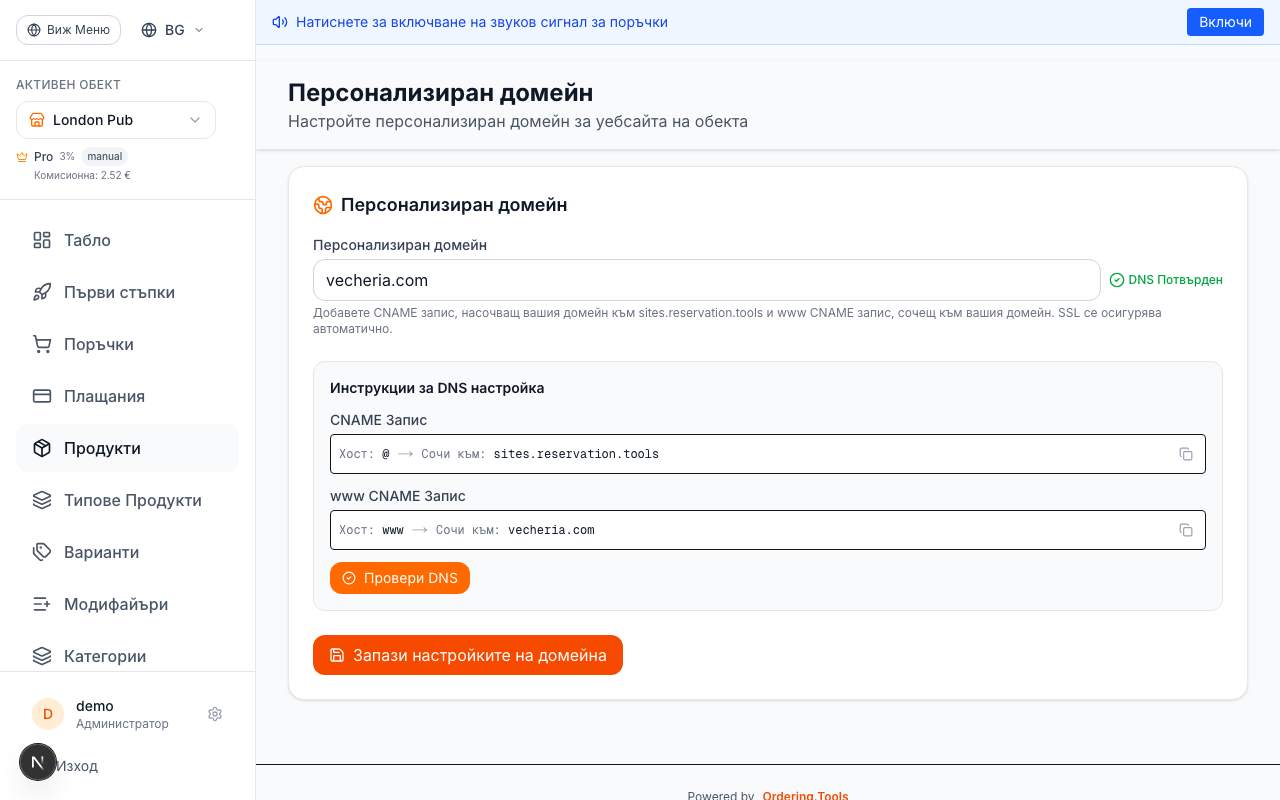1280x800 pixels.
Task: Click the shopping cart icon beside Поръчки
Action: click(x=41, y=344)
